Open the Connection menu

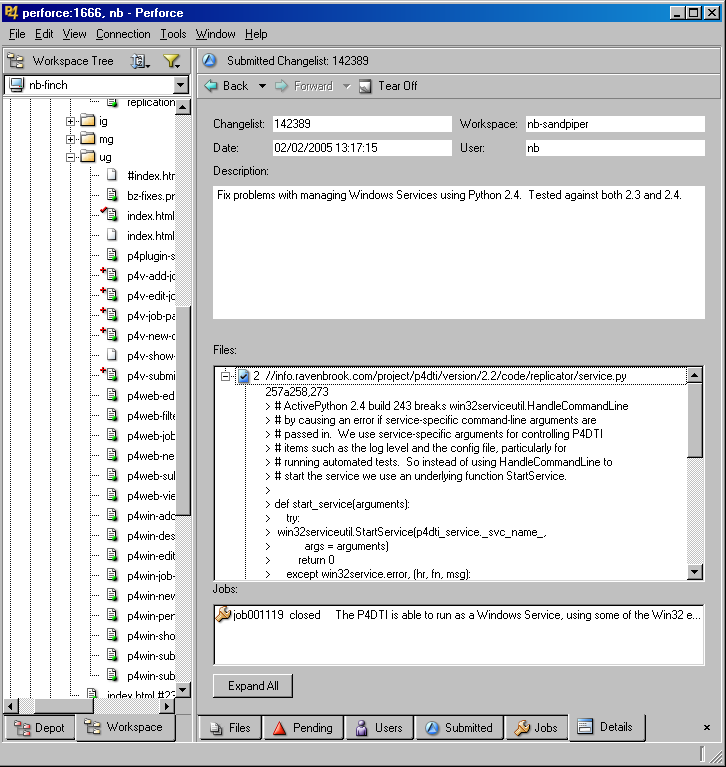click(x=123, y=34)
